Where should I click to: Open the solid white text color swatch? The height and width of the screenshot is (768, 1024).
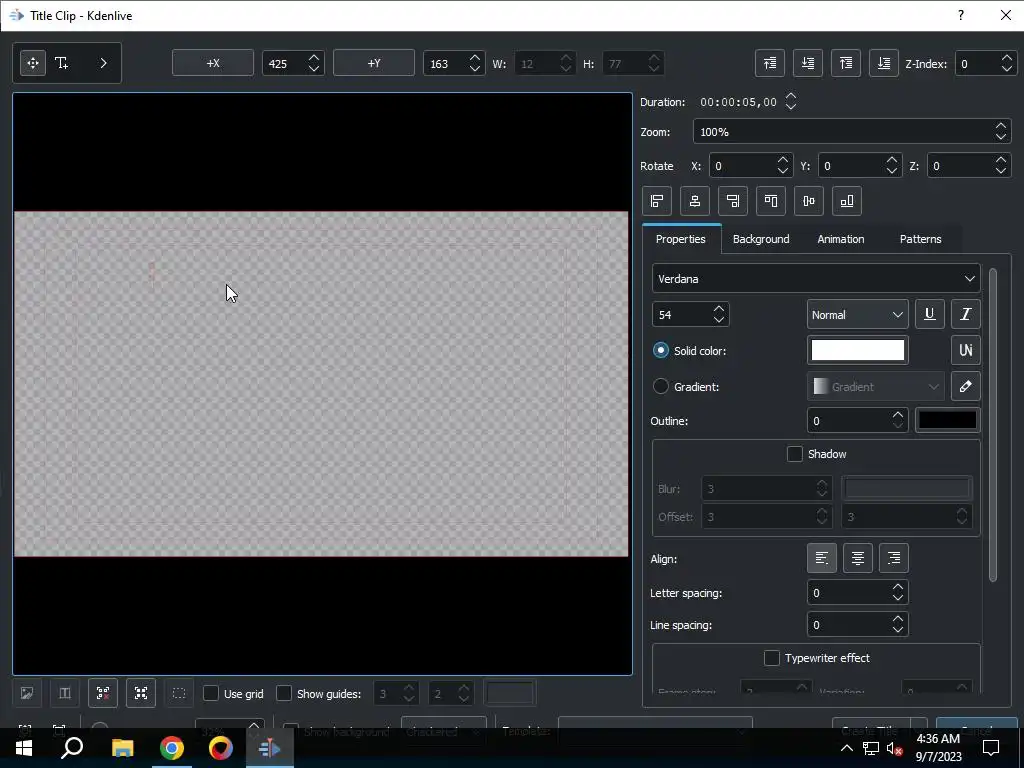tap(857, 350)
